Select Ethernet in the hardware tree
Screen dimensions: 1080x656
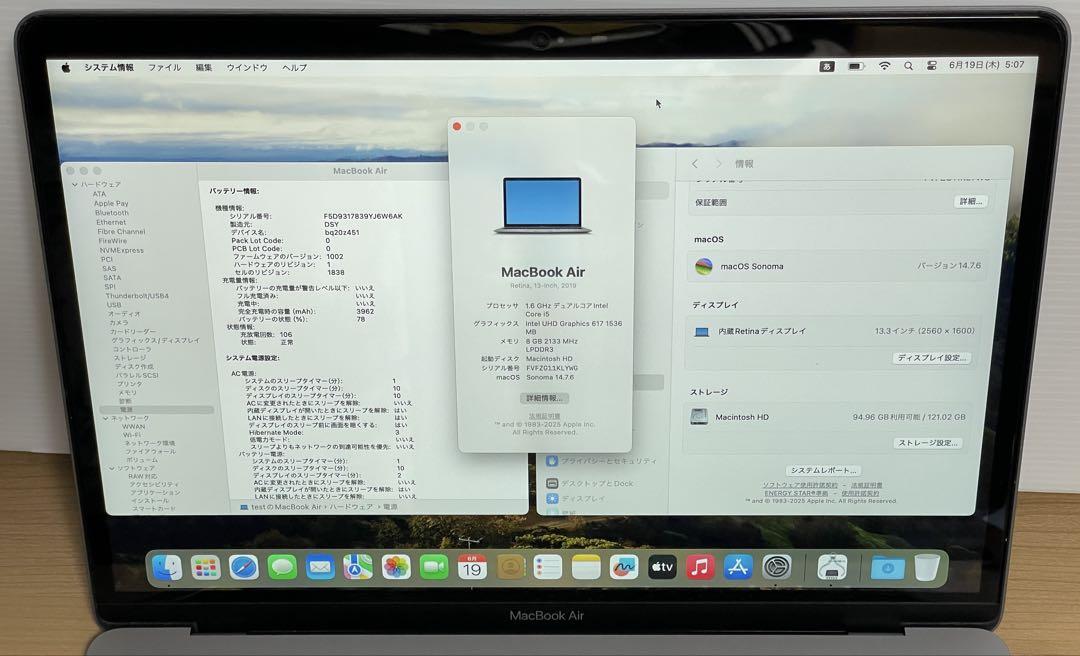point(111,223)
